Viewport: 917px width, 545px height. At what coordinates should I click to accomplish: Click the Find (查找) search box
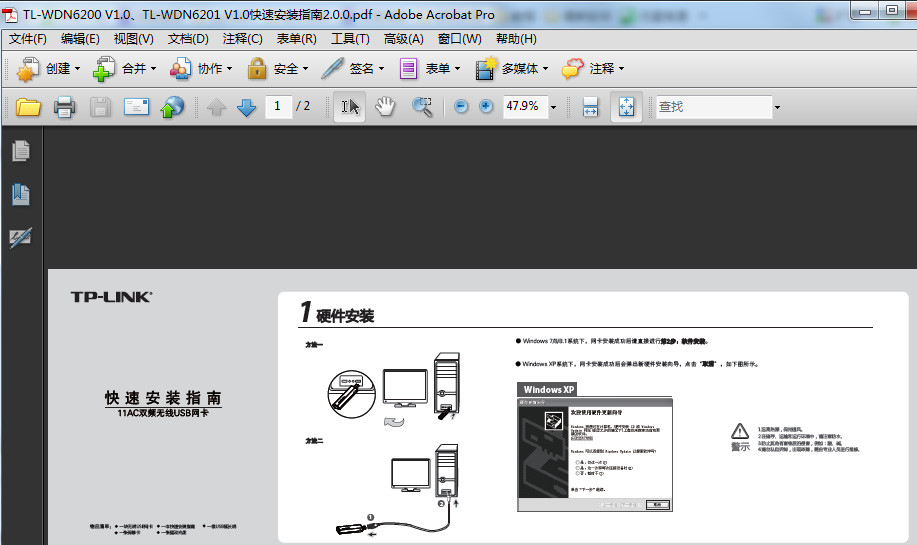[713, 107]
